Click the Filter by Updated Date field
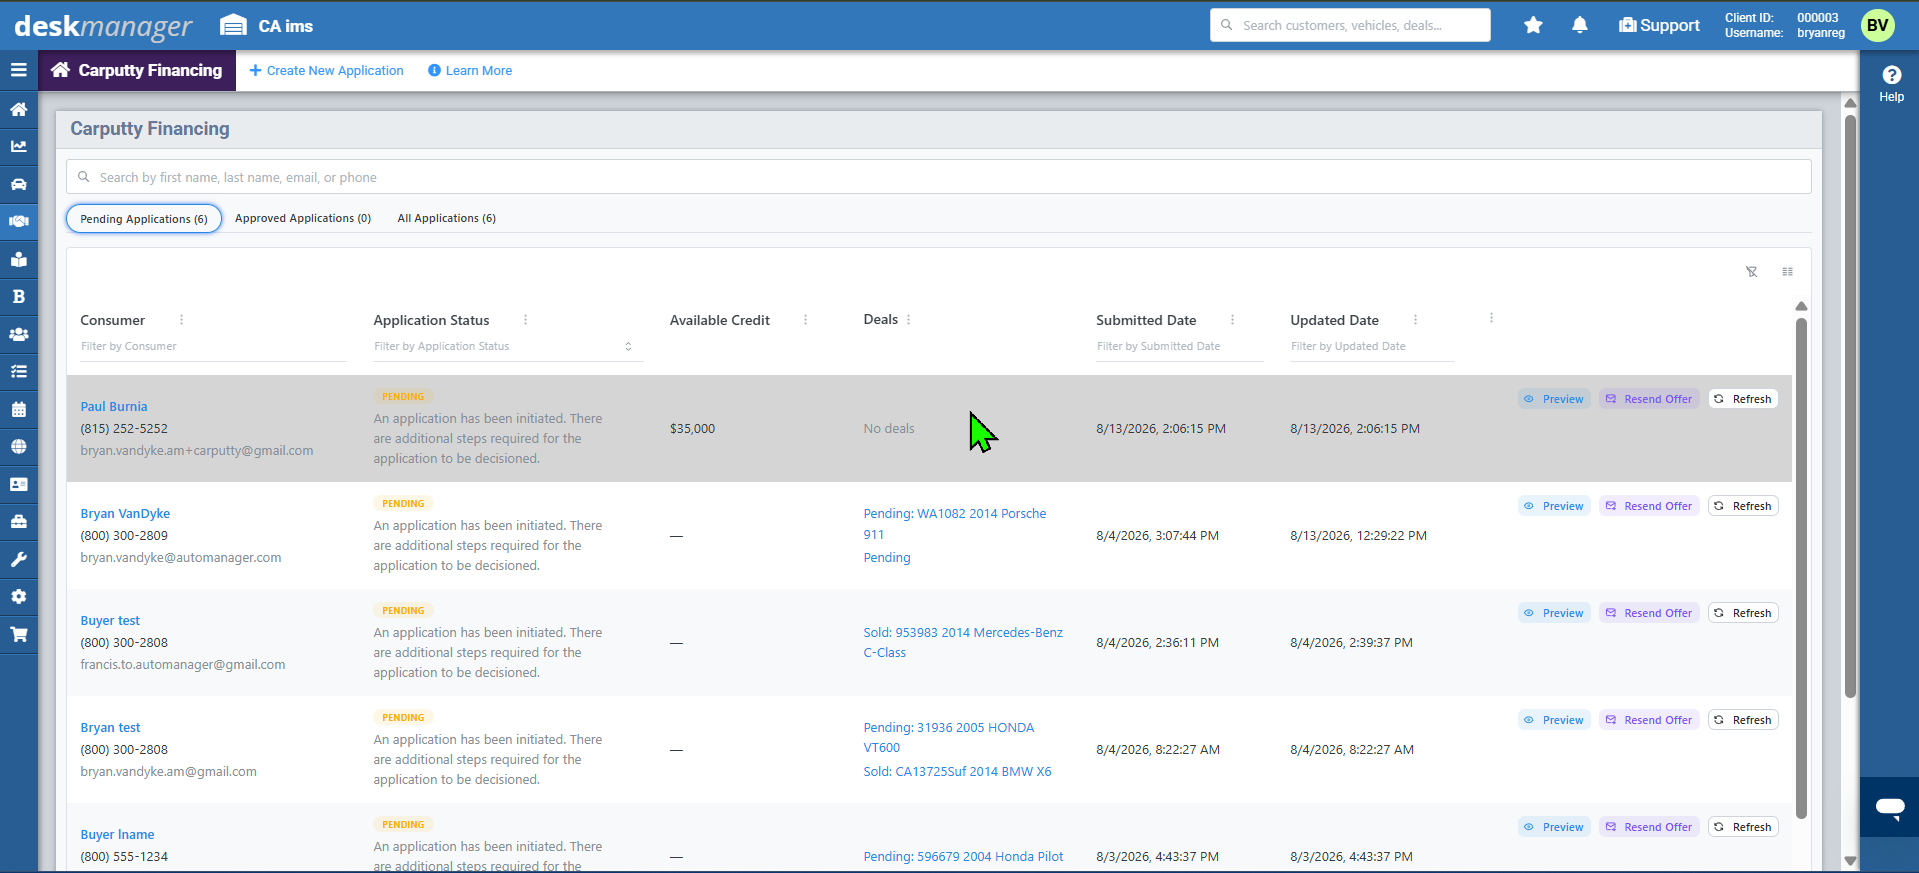 [x=1372, y=346]
